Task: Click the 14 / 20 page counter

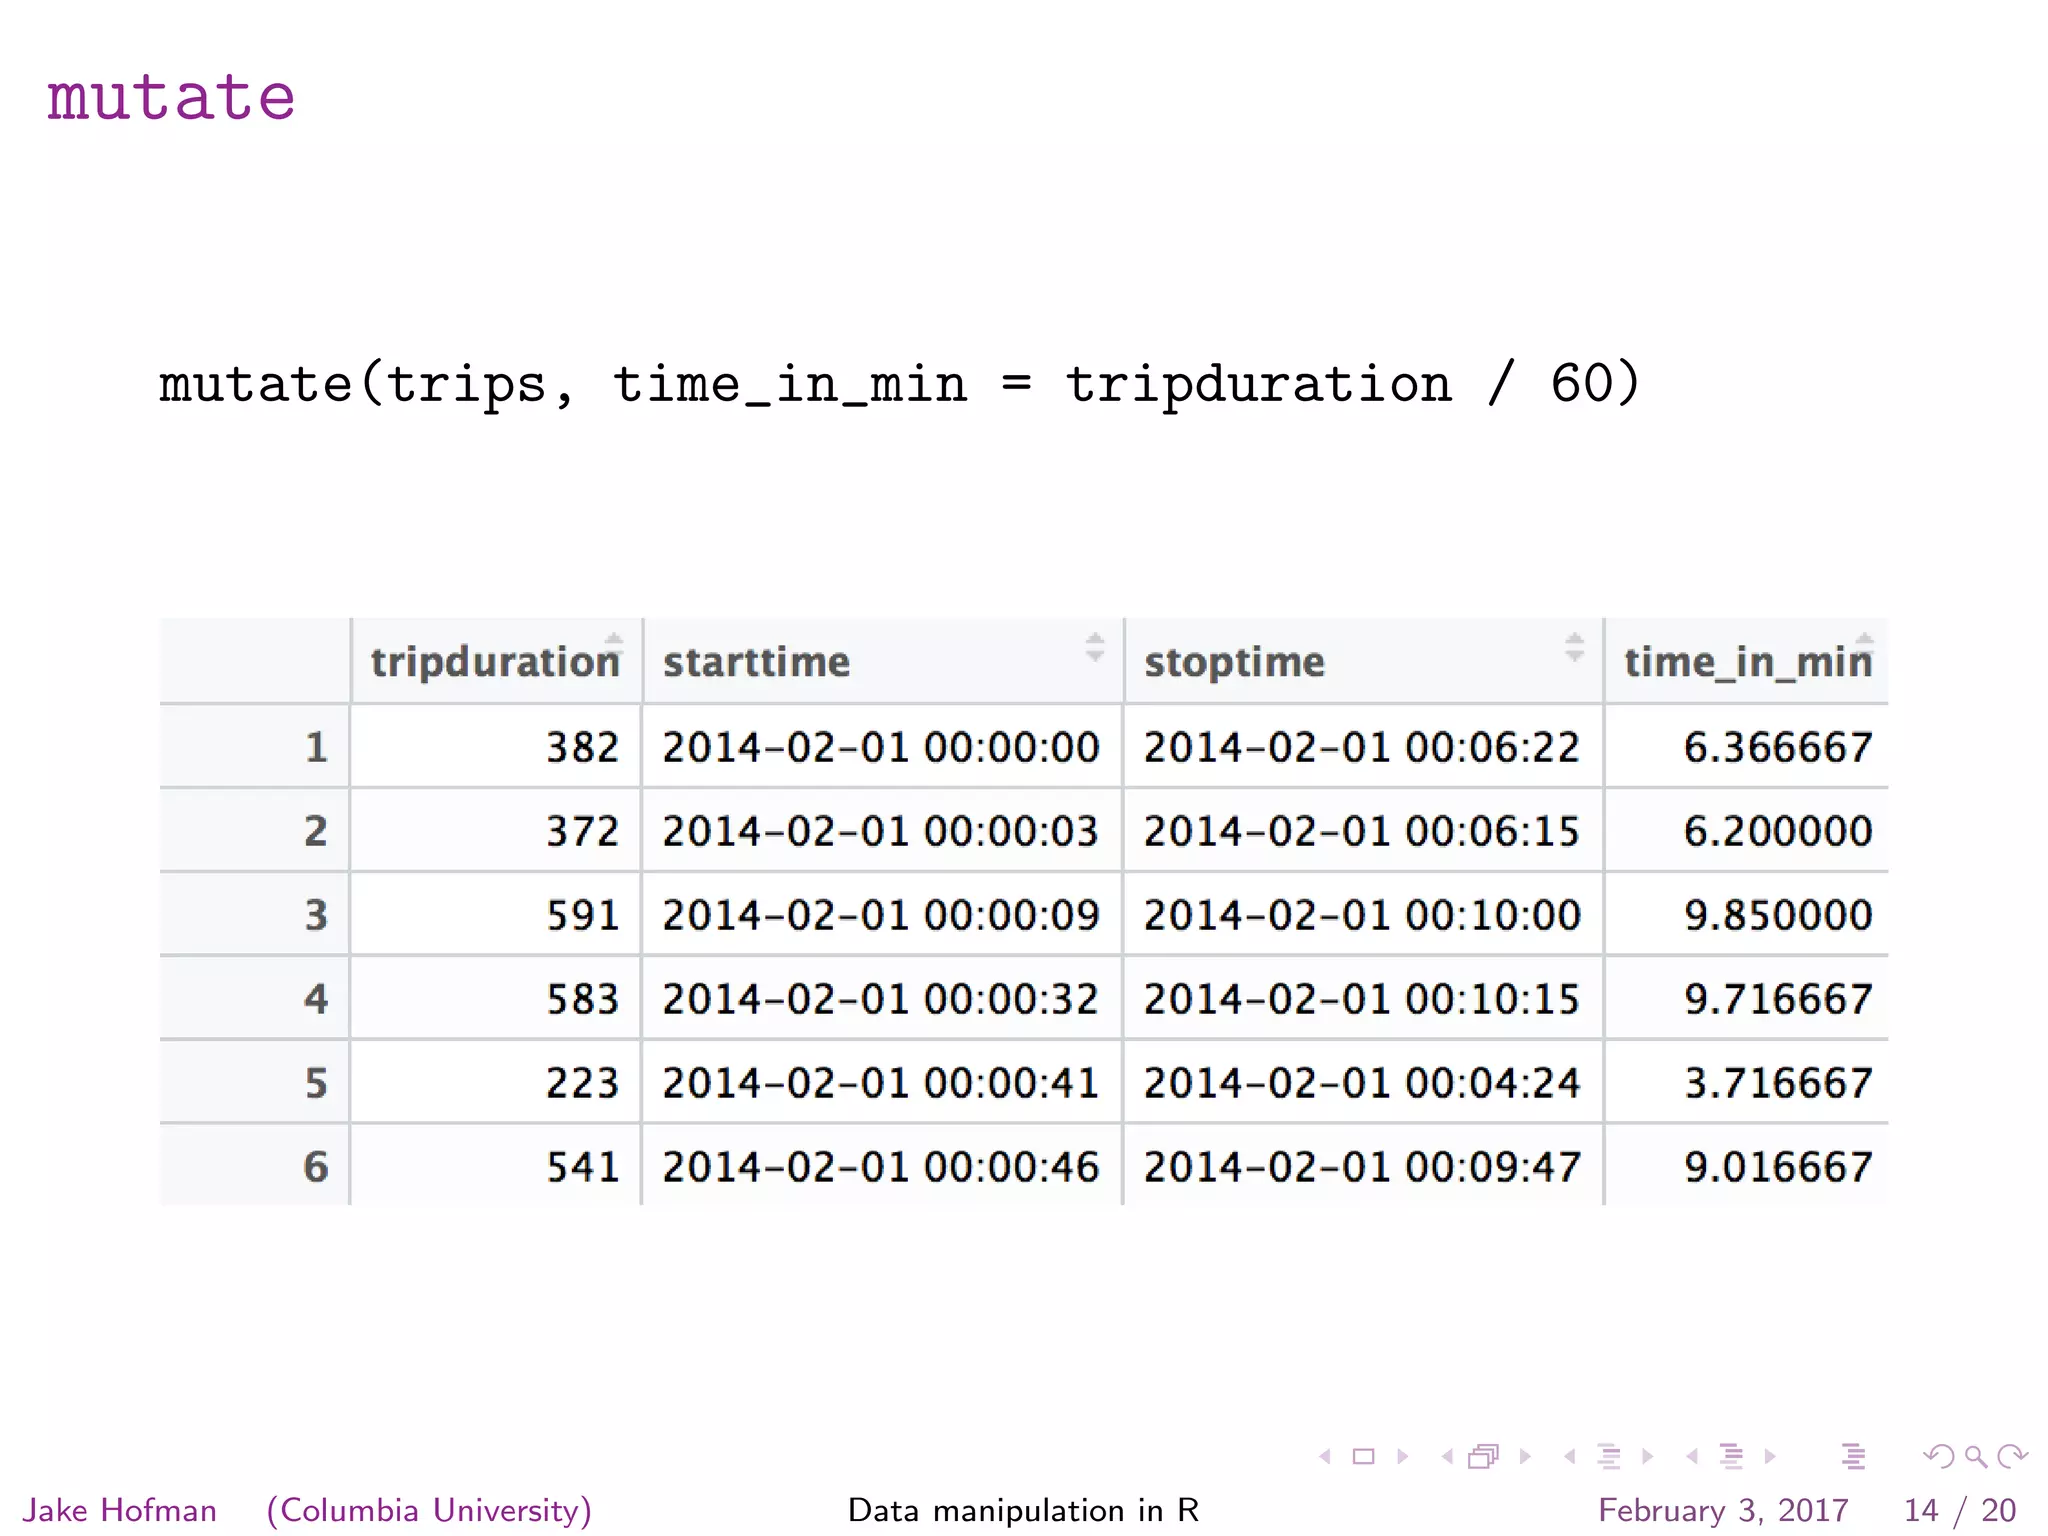Action: click(1959, 1510)
